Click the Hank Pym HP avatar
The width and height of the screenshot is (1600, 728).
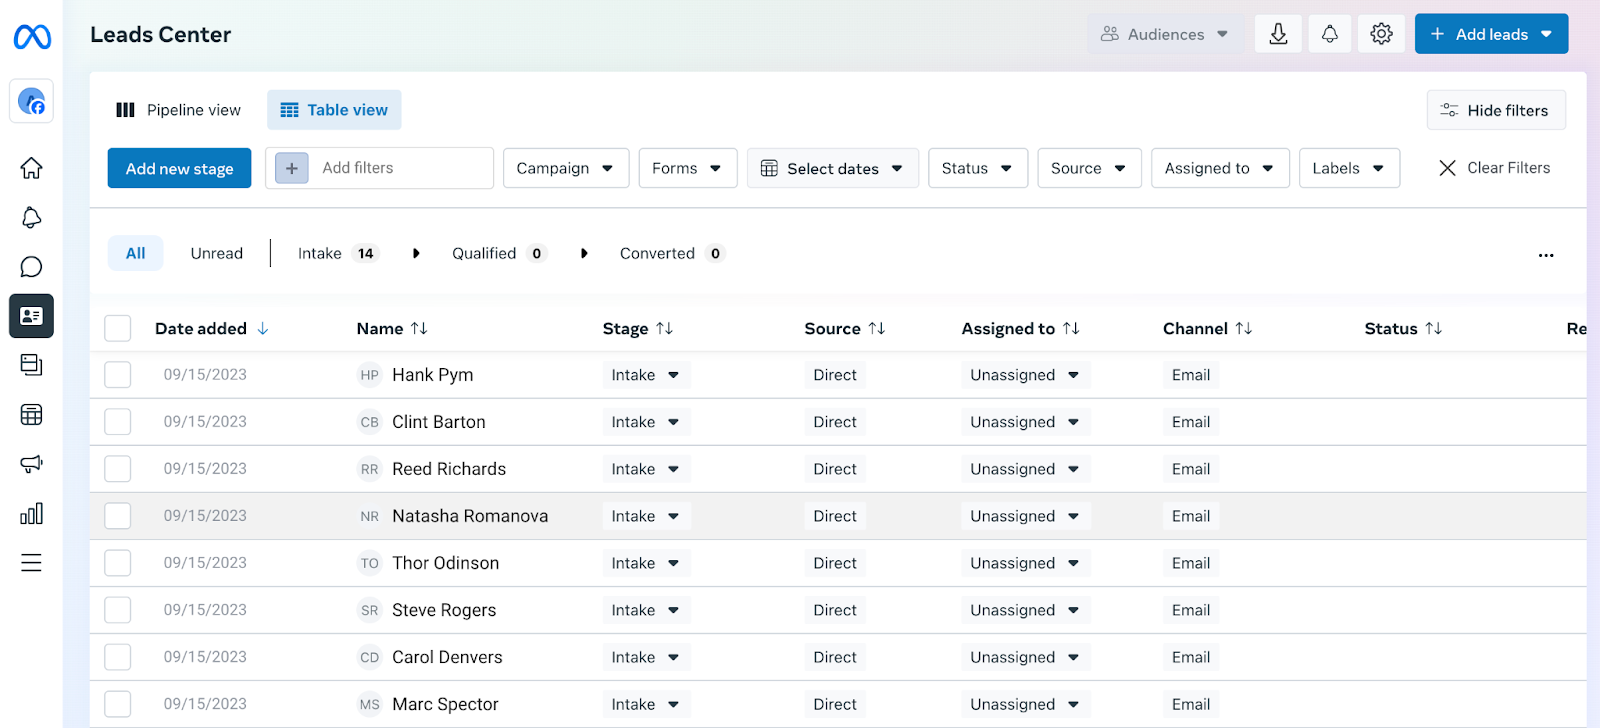click(370, 375)
